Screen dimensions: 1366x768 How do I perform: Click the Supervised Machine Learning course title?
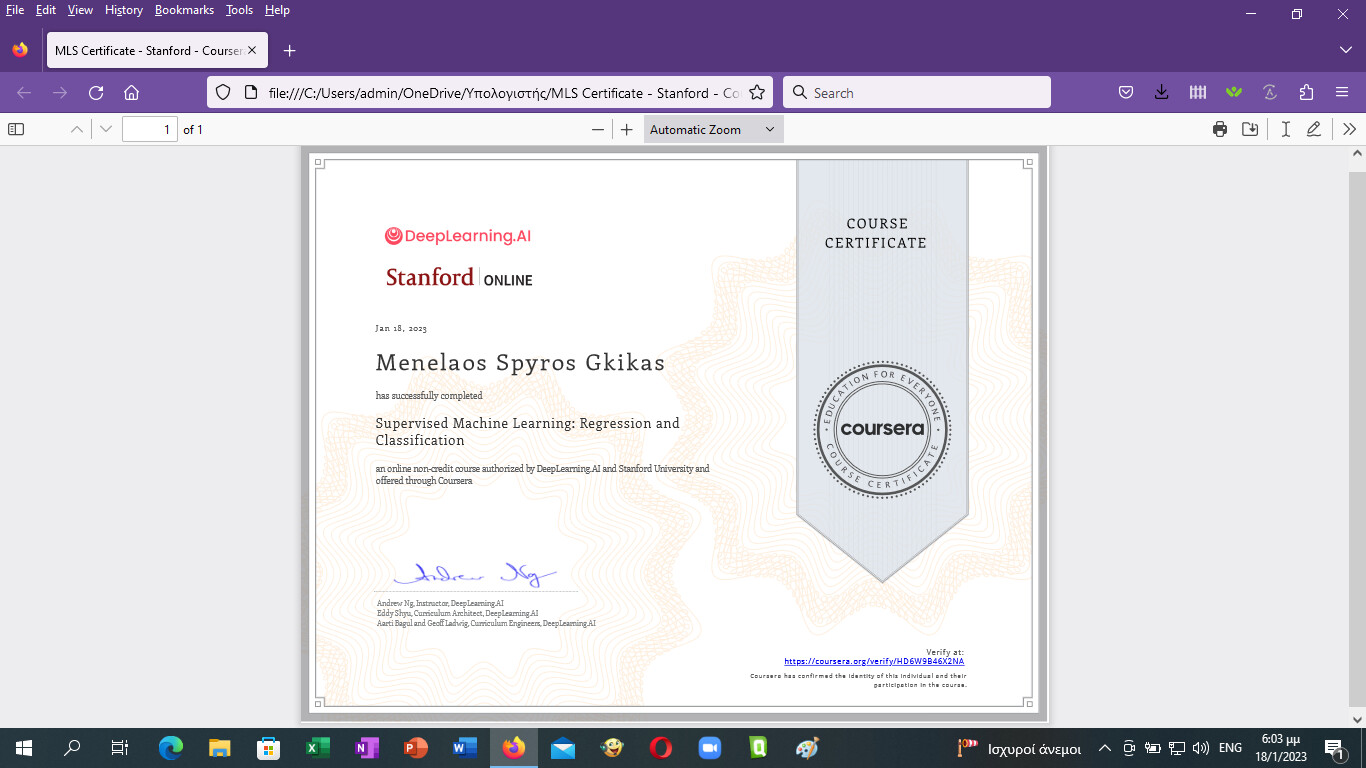(527, 431)
